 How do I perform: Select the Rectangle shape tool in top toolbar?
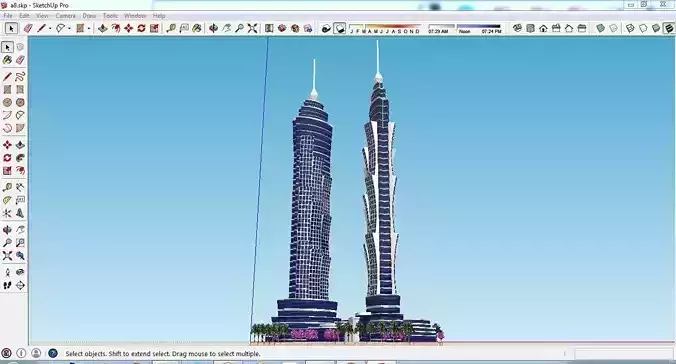[80, 28]
